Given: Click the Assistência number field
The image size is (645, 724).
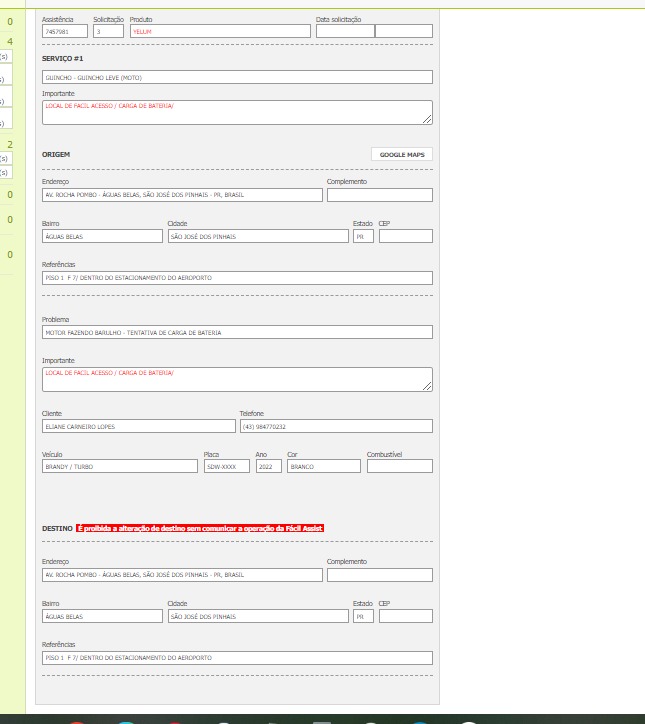Looking at the screenshot, I should [x=65, y=31].
